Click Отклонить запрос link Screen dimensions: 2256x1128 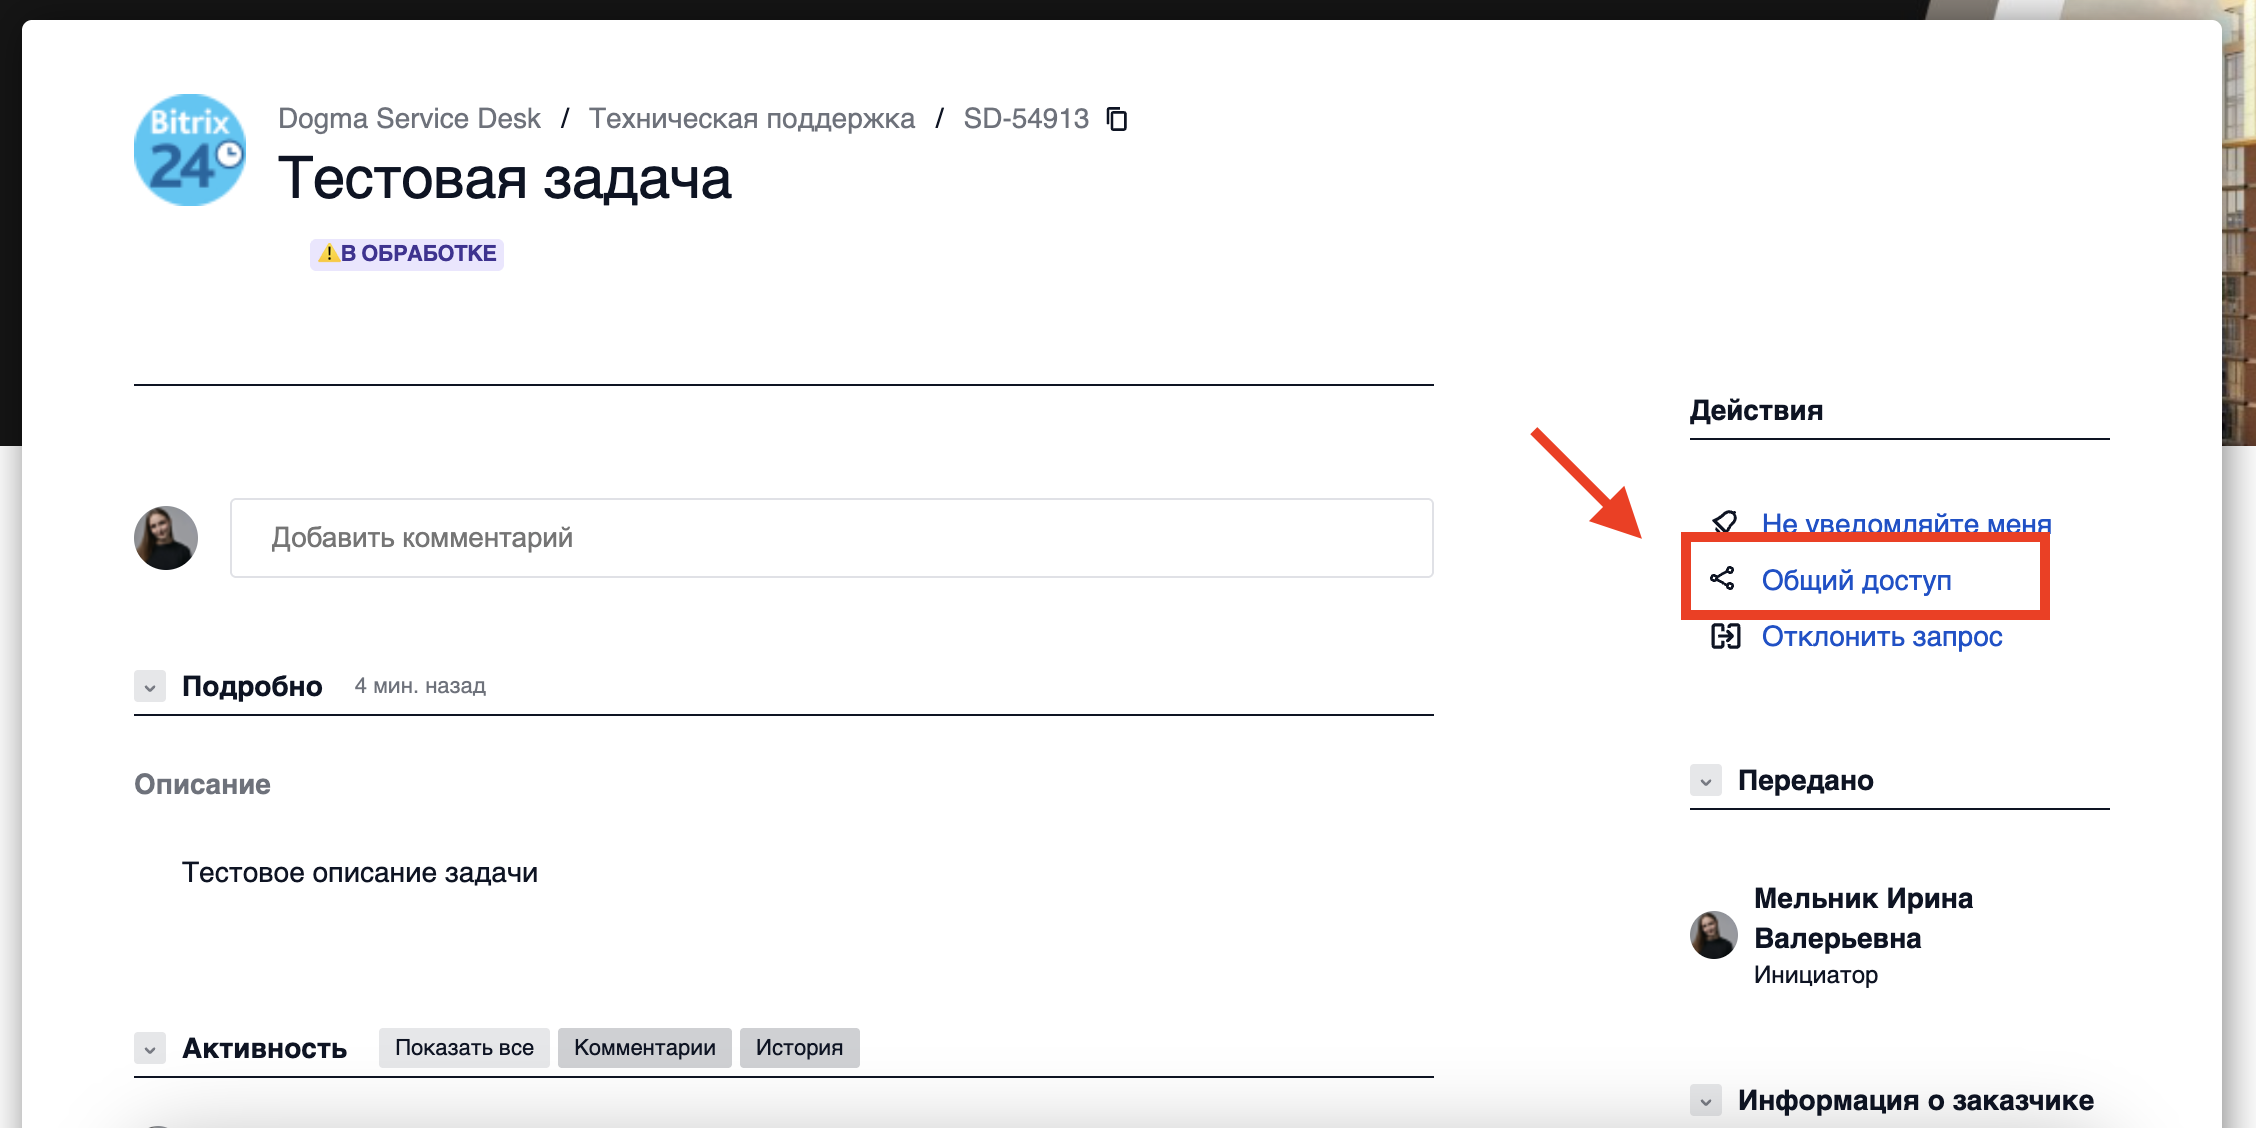[1881, 637]
